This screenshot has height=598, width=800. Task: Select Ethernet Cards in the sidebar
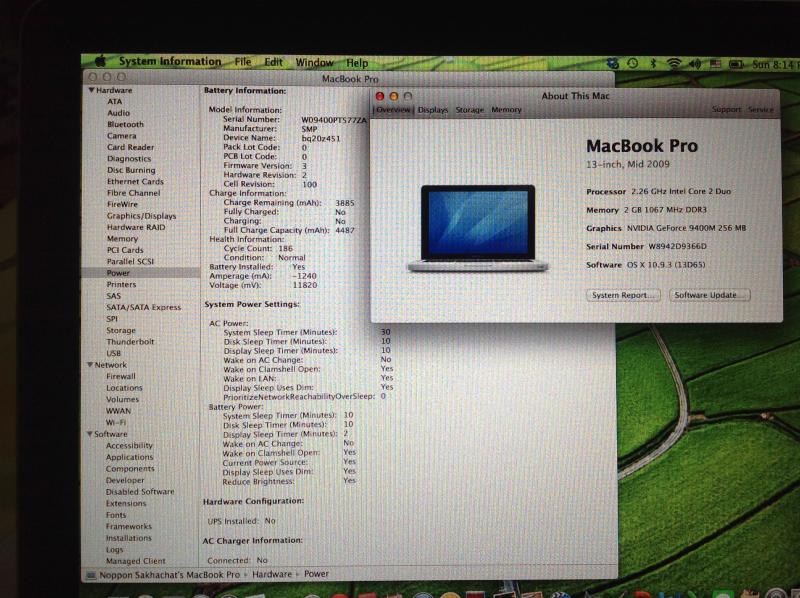(x=135, y=181)
